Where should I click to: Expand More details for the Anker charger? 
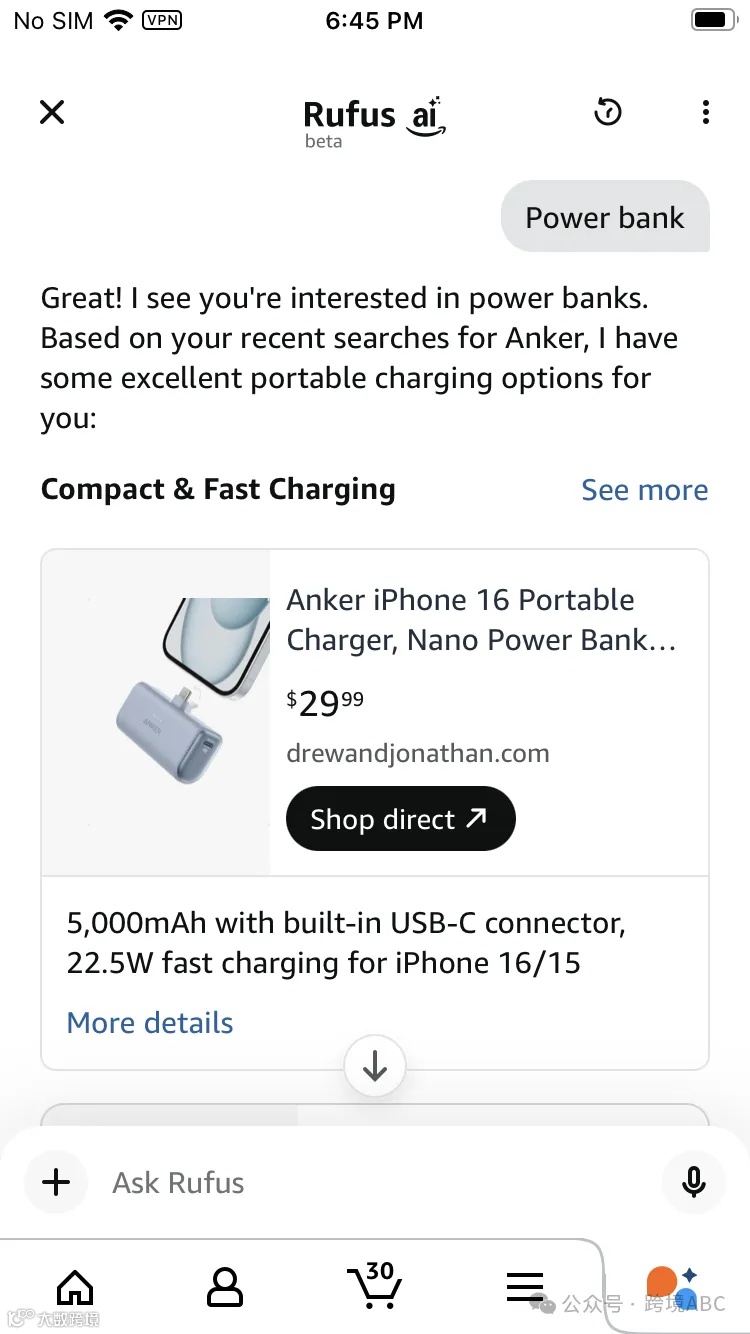point(150,1023)
